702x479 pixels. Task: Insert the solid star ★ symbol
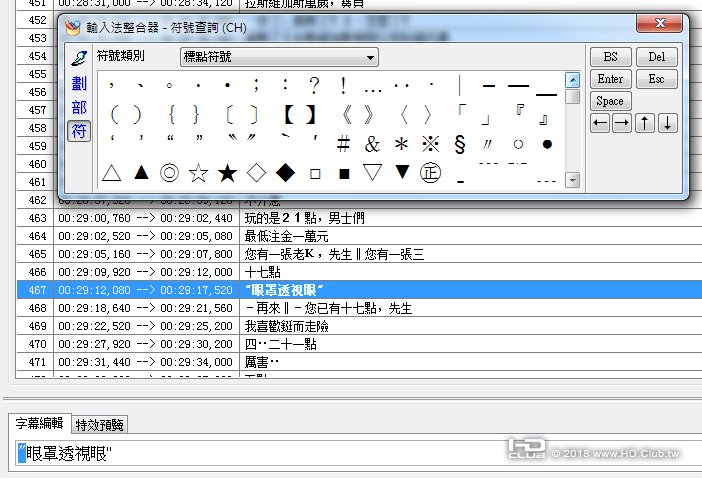227,173
